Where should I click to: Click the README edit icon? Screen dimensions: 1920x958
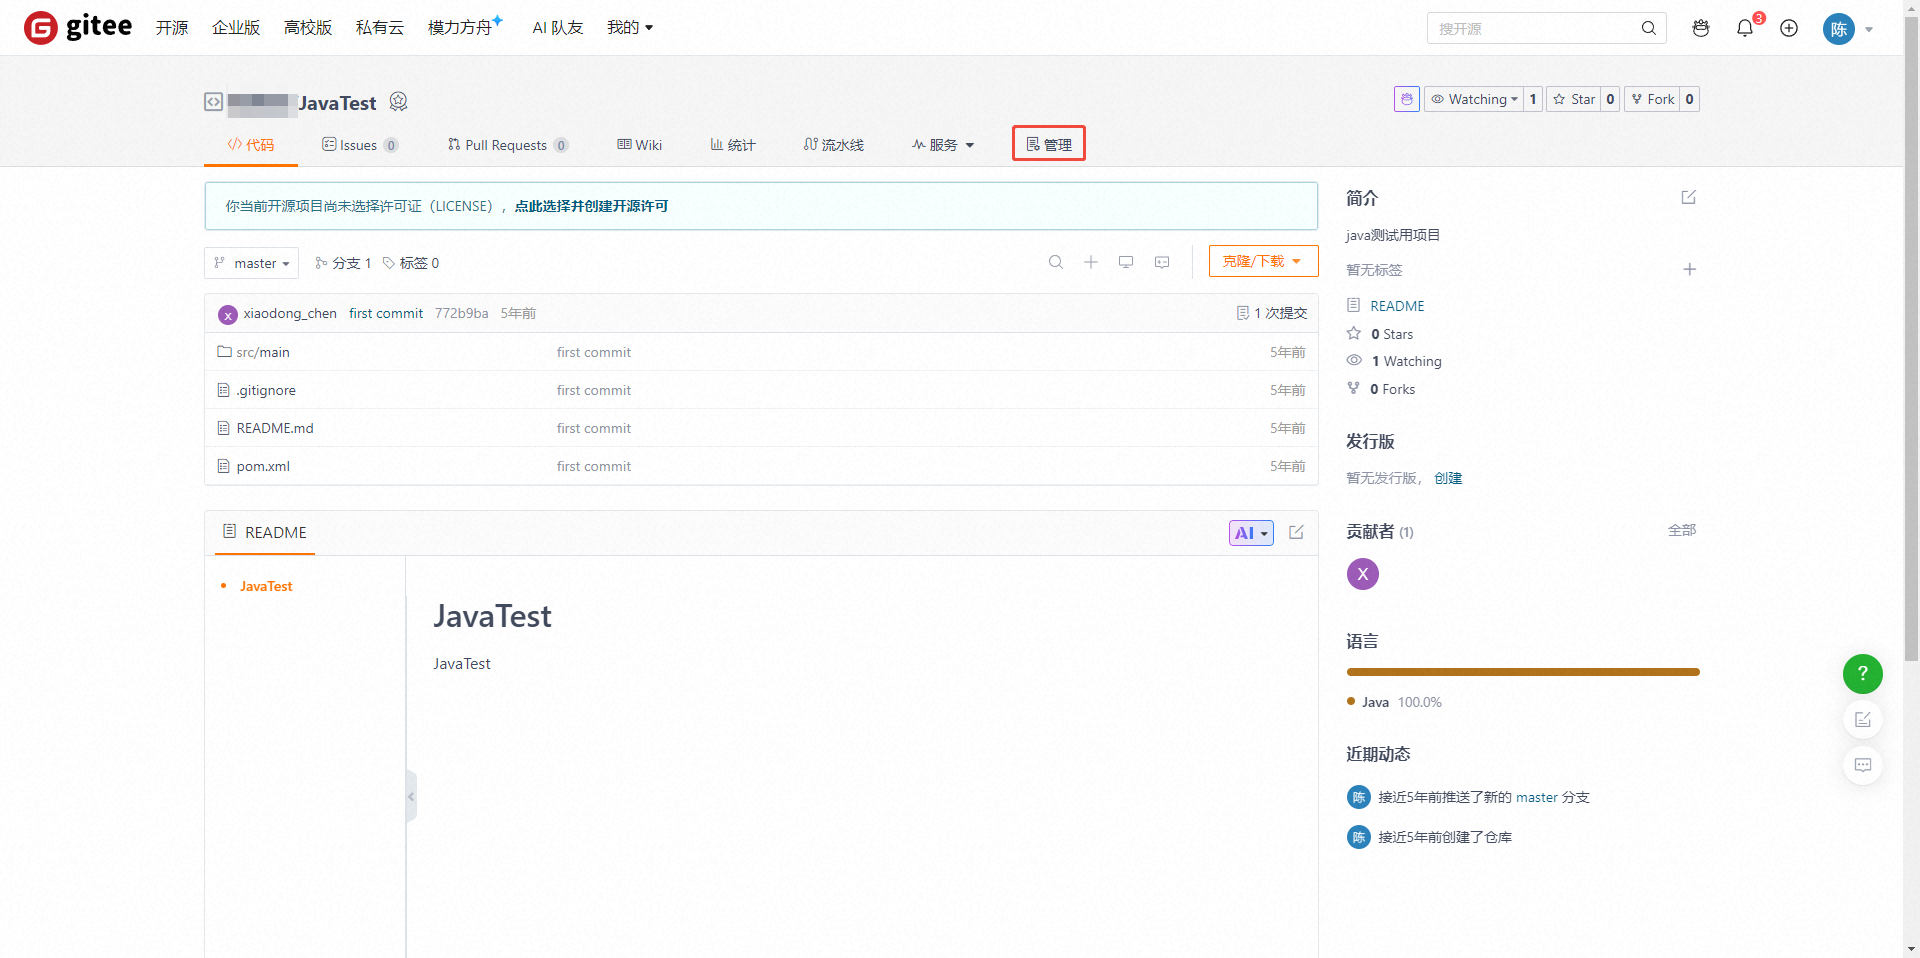click(x=1296, y=533)
